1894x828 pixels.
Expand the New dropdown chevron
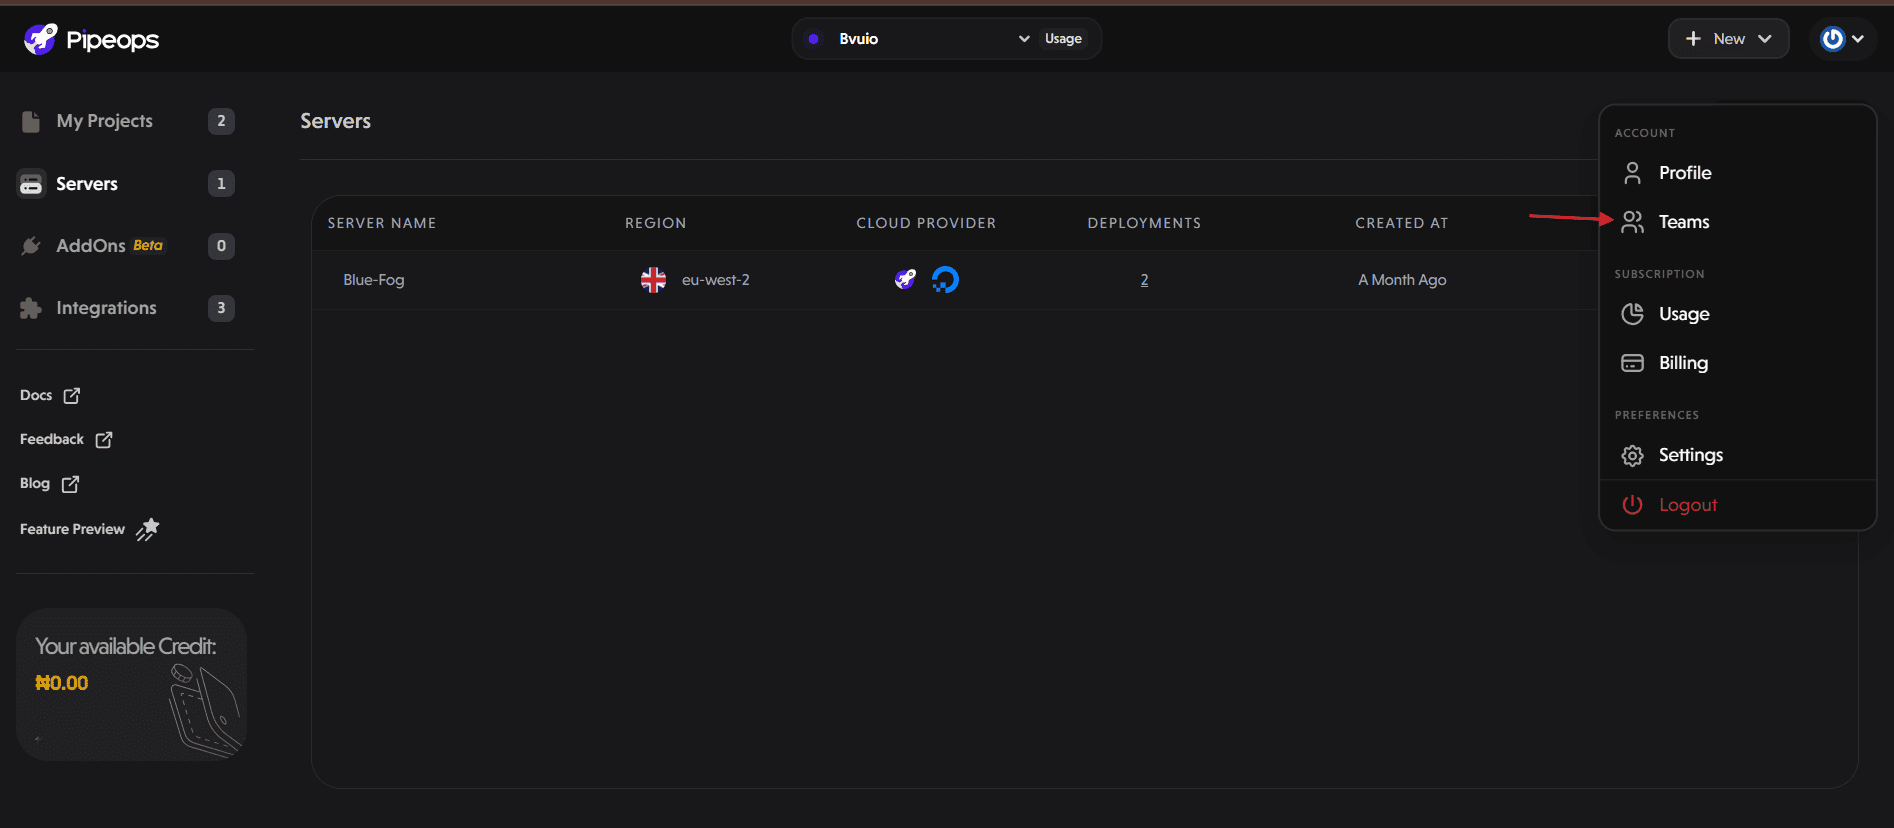pyautogui.click(x=1765, y=39)
